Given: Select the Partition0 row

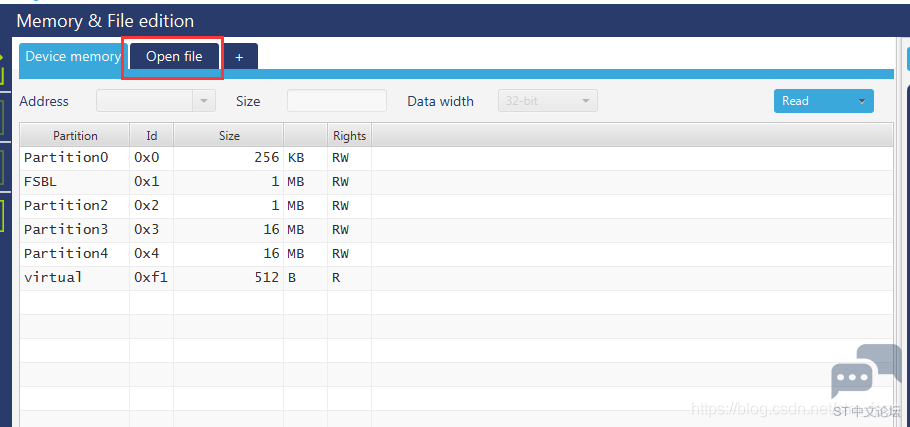Looking at the screenshot, I should click(457, 158).
